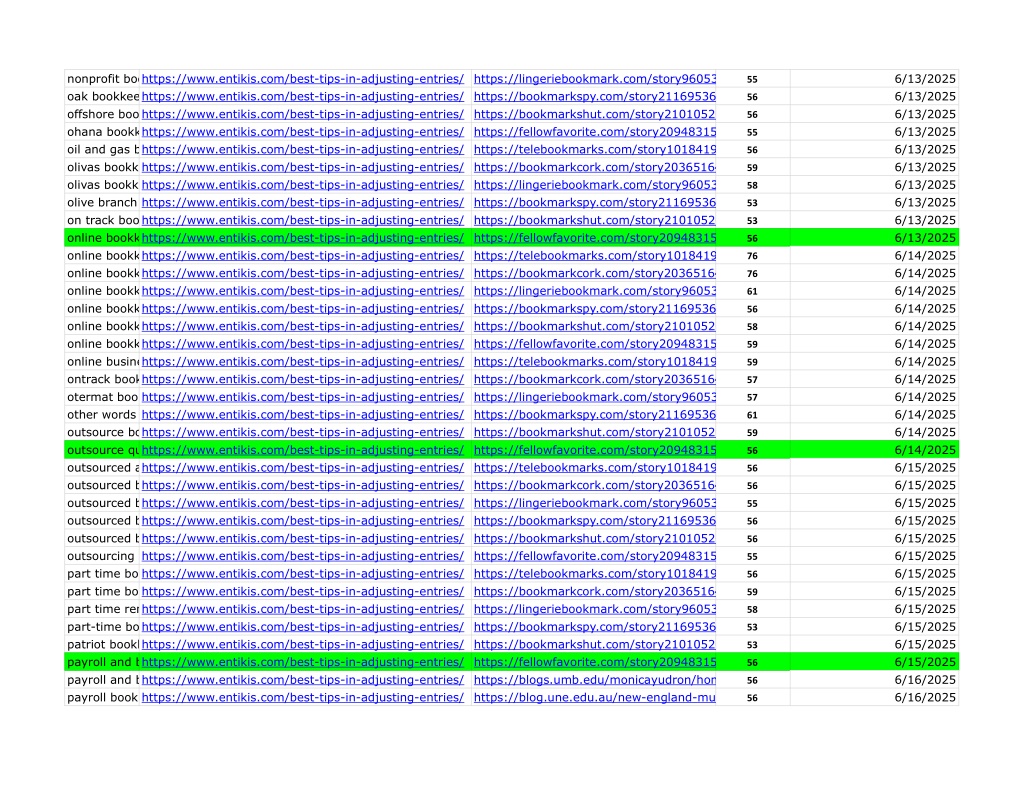Open the entikis link in the other words row
The width and height of the screenshot is (1024, 791).
pos(302,414)
